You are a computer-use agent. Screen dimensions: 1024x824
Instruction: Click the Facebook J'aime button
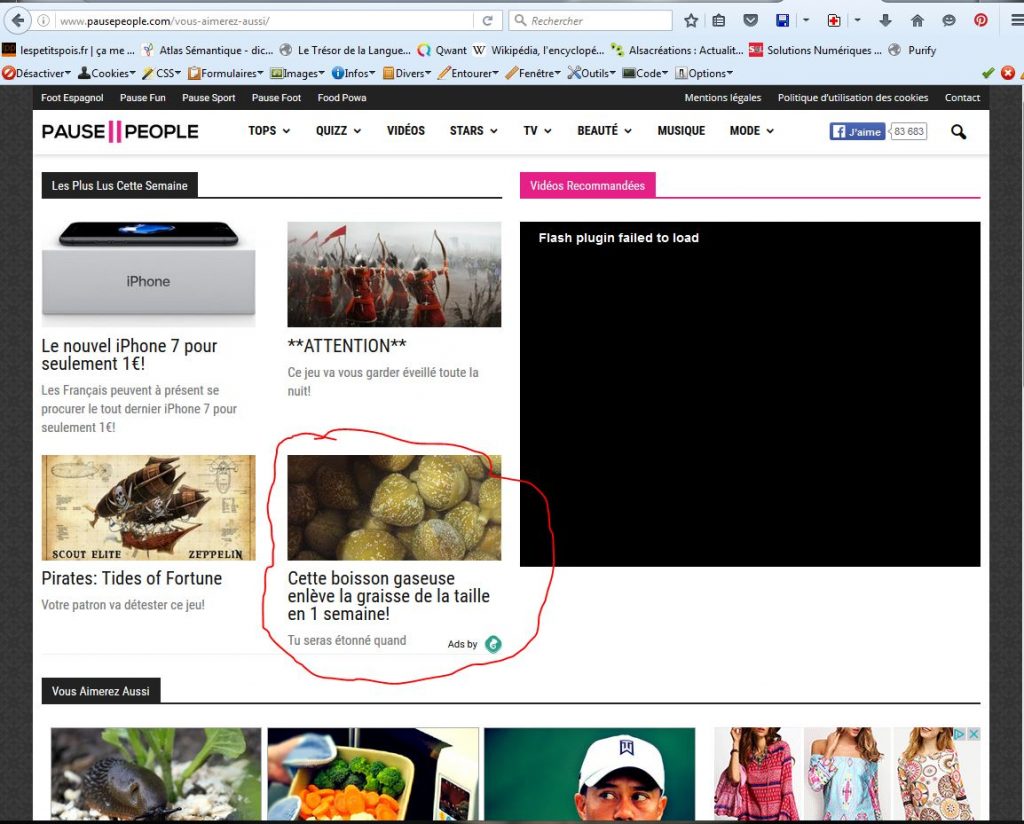coord(857,131)
